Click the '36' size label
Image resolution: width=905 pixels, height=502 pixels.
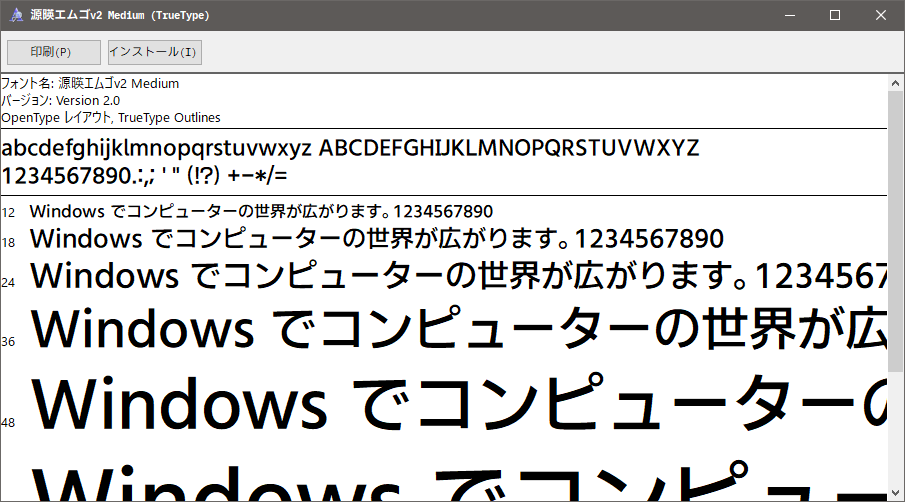point(8,342)
